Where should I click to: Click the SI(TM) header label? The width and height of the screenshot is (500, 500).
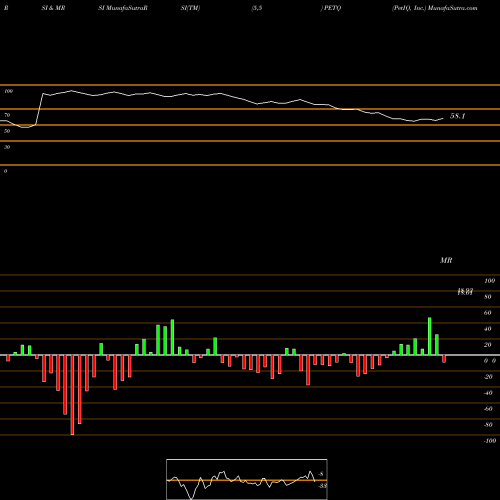pyautogui.click(x=190, y=8)
